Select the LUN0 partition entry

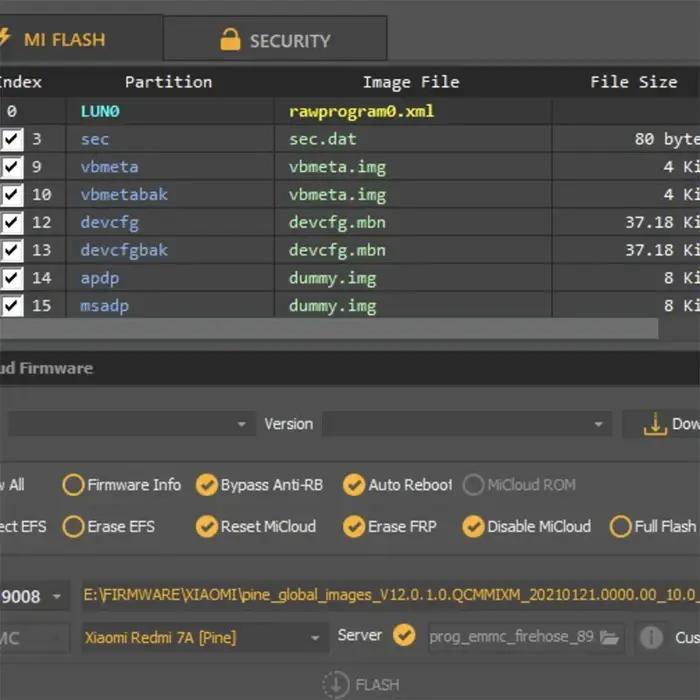pyautogui.click(x=100, y=111)
